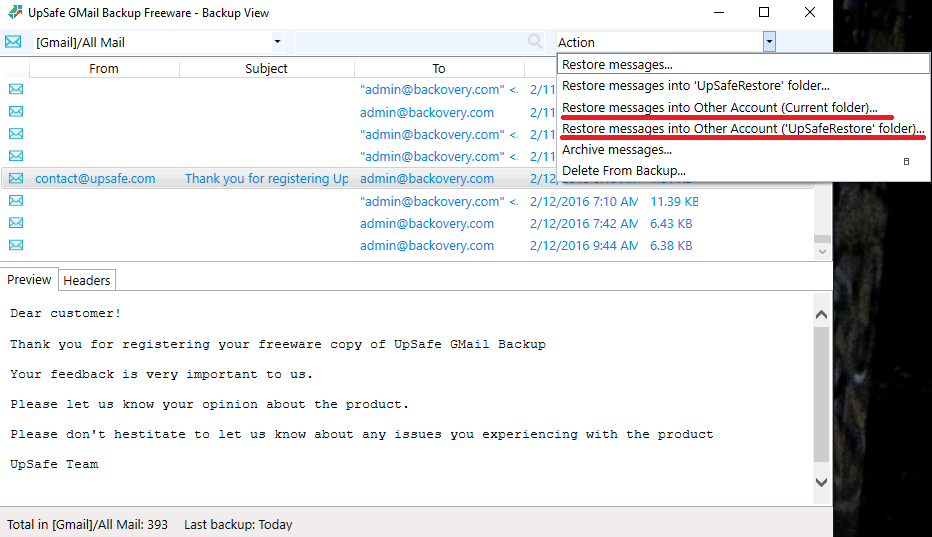The width and height of the screenshot is (932, 537).
Task: Minimize the Backup View window
Action: [719, 12]
